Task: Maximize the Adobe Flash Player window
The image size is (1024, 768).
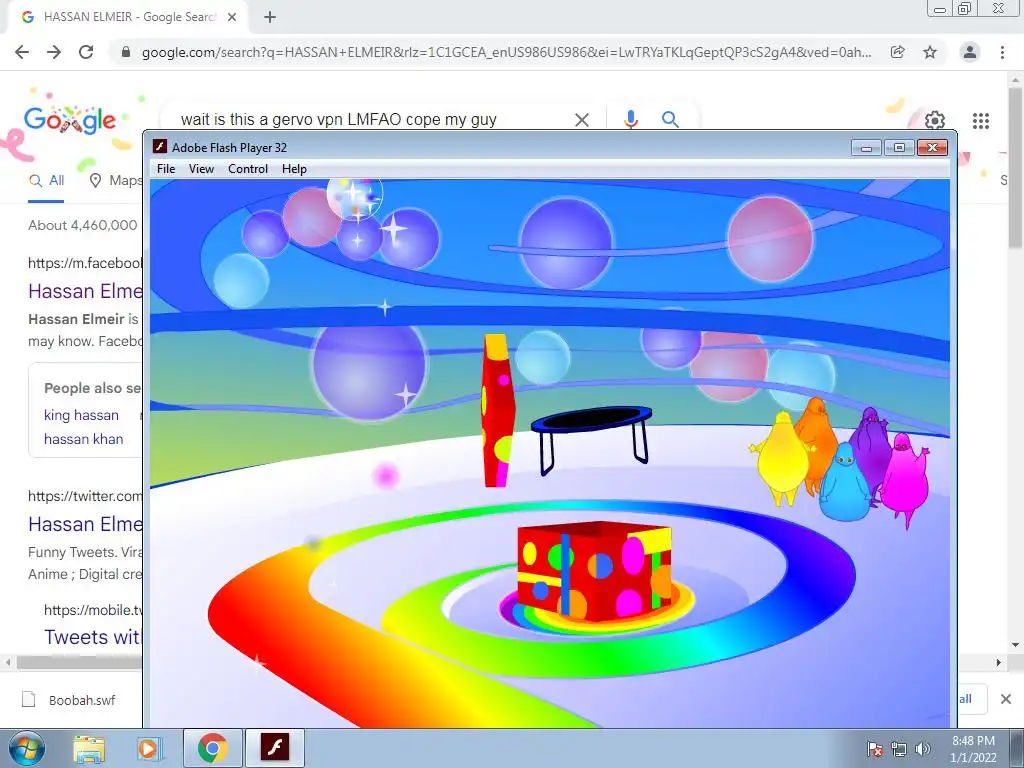Action: click(x=899, y=148)
